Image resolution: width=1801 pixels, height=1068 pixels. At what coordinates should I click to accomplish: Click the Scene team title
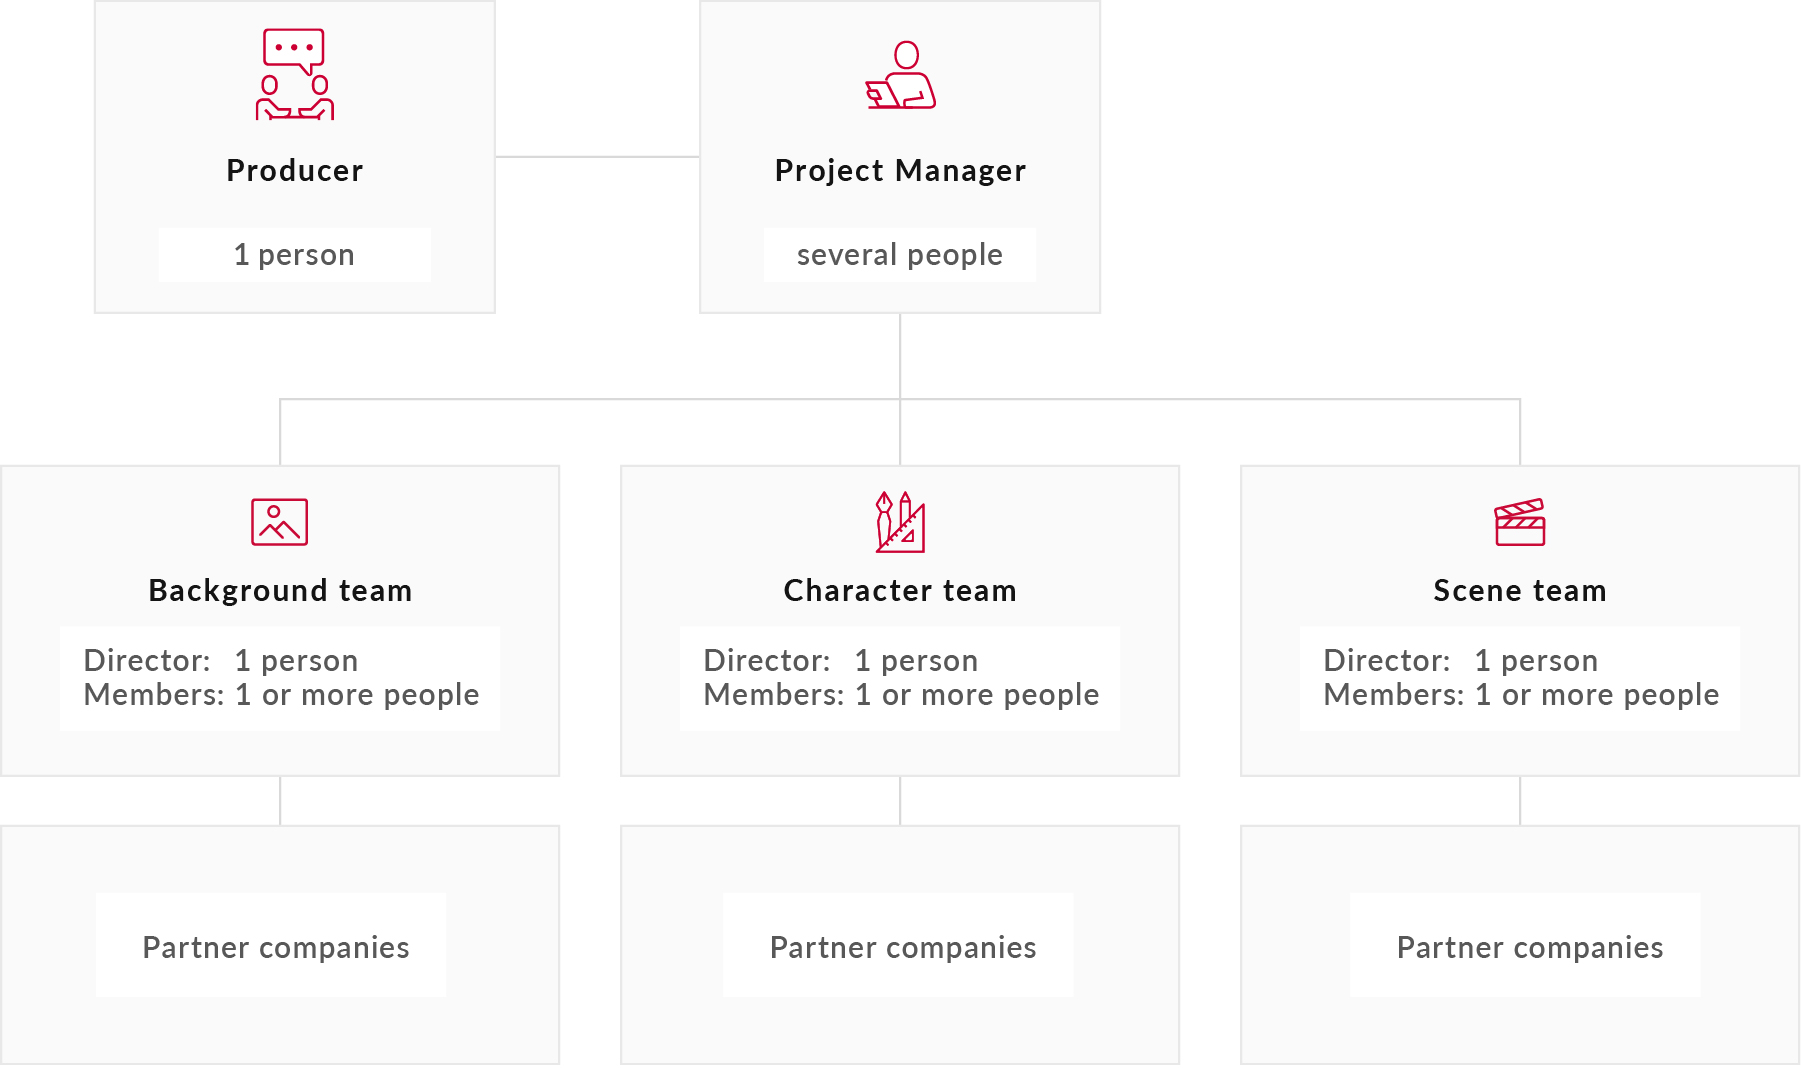coord(1520,591)
